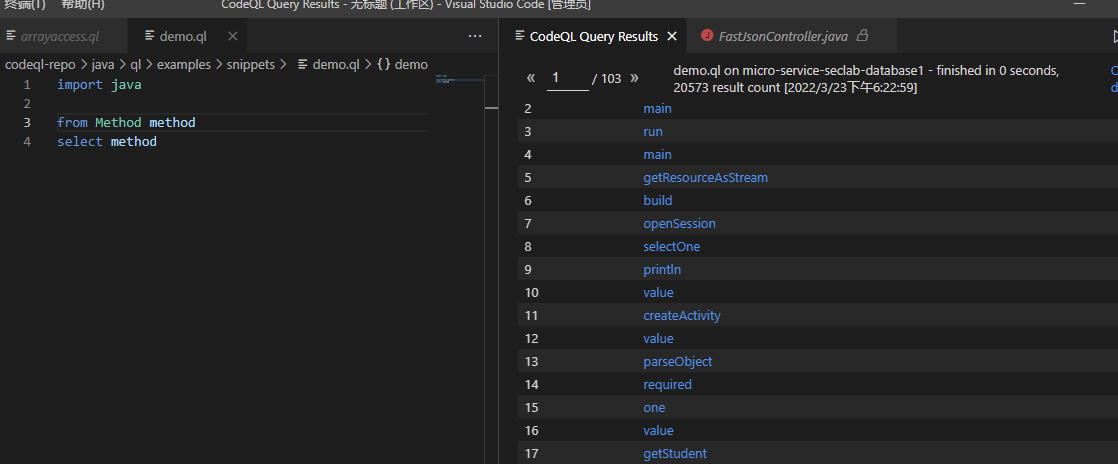Open the value link in row 16
The width and height of the screenshot is (1118, 464).
tap(658, 431)
